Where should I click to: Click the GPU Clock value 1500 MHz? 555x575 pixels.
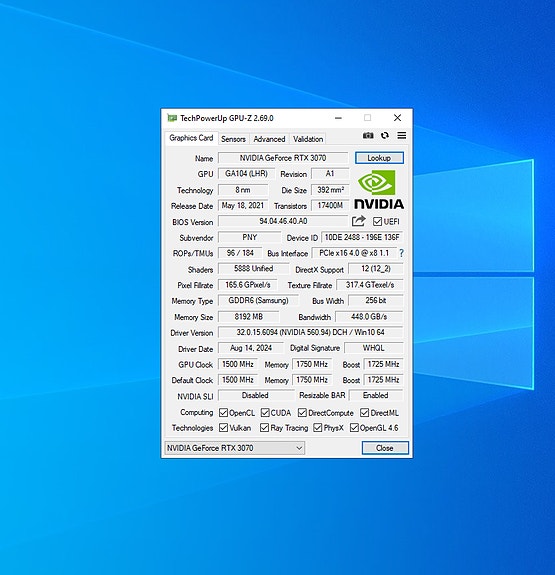(238, 364)
